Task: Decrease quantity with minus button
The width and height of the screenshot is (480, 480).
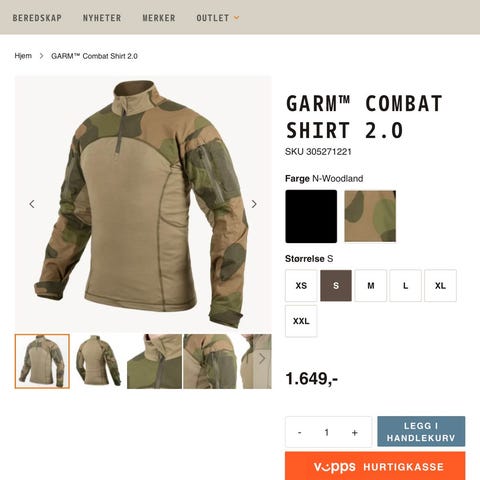Action: tap(300, 432)
